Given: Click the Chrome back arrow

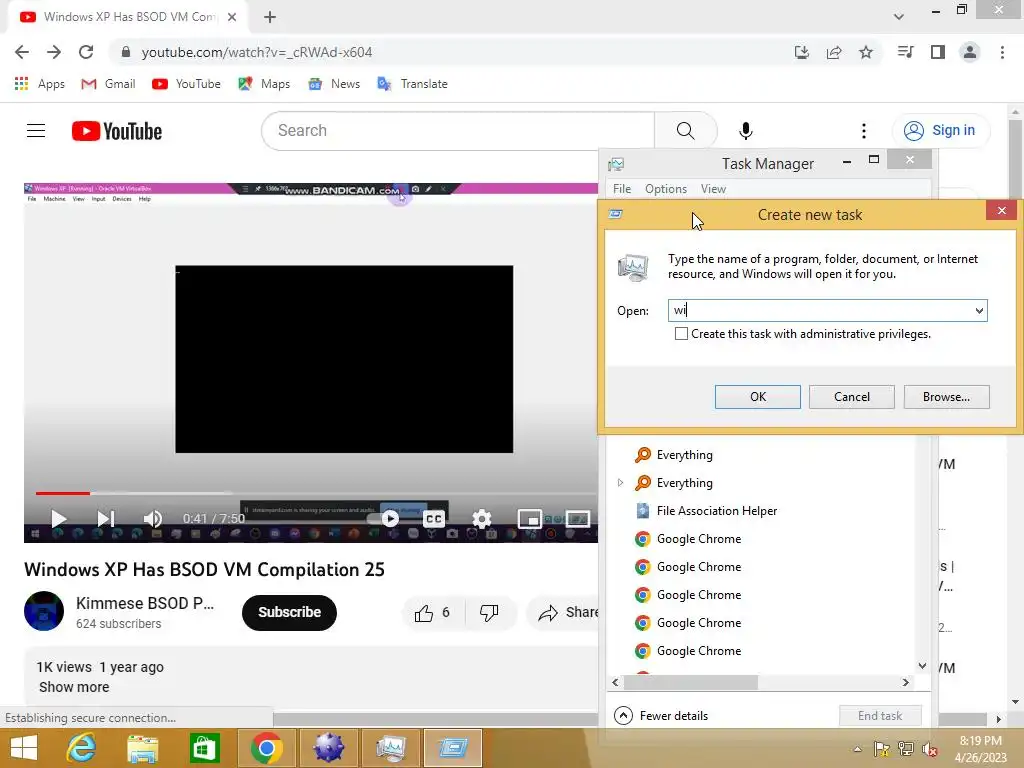Looking at the screenshot, I should tap(22, 52).
